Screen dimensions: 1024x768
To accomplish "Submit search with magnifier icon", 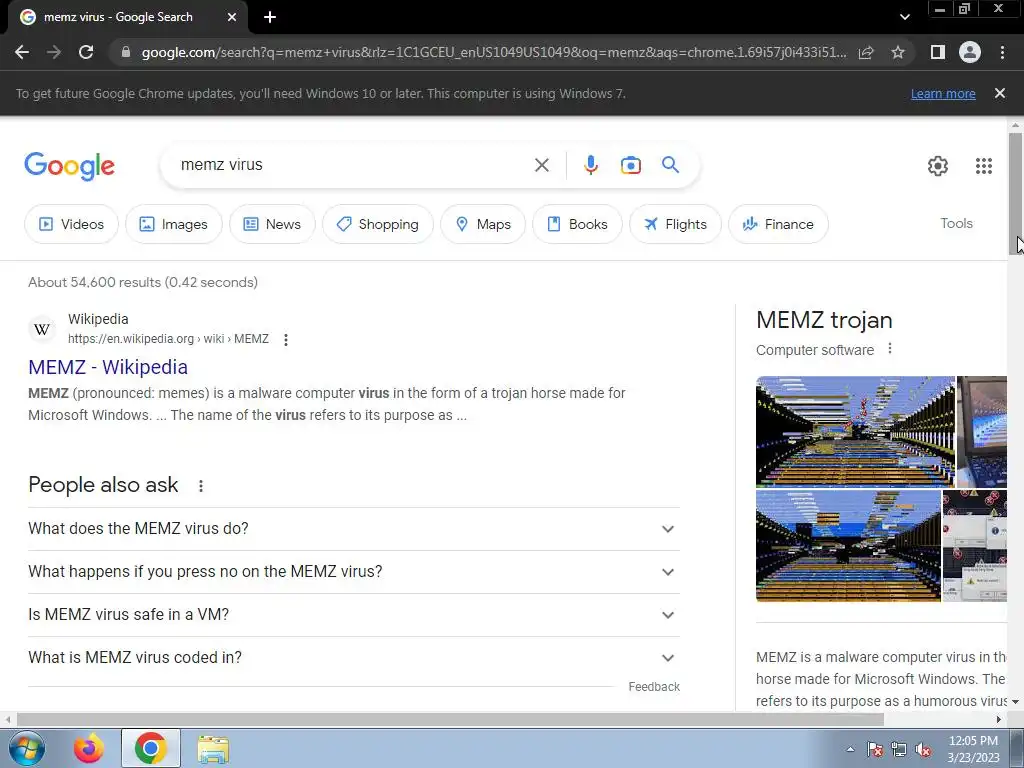I will [x=671, y=165].
